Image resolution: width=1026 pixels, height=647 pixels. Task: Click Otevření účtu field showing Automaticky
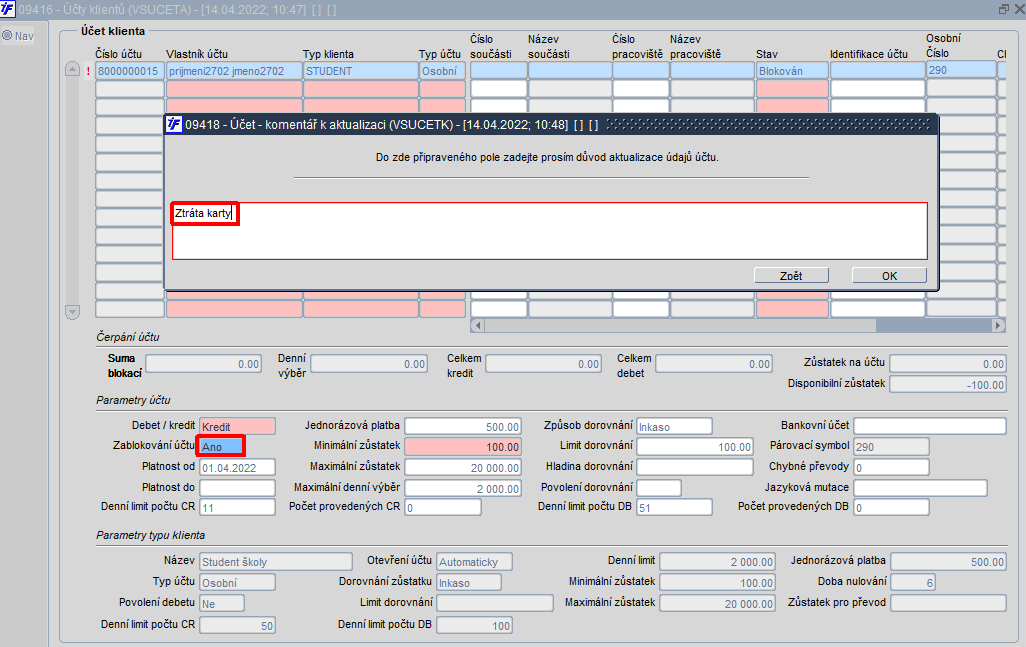pyautogui.click(x=474, y=562)
